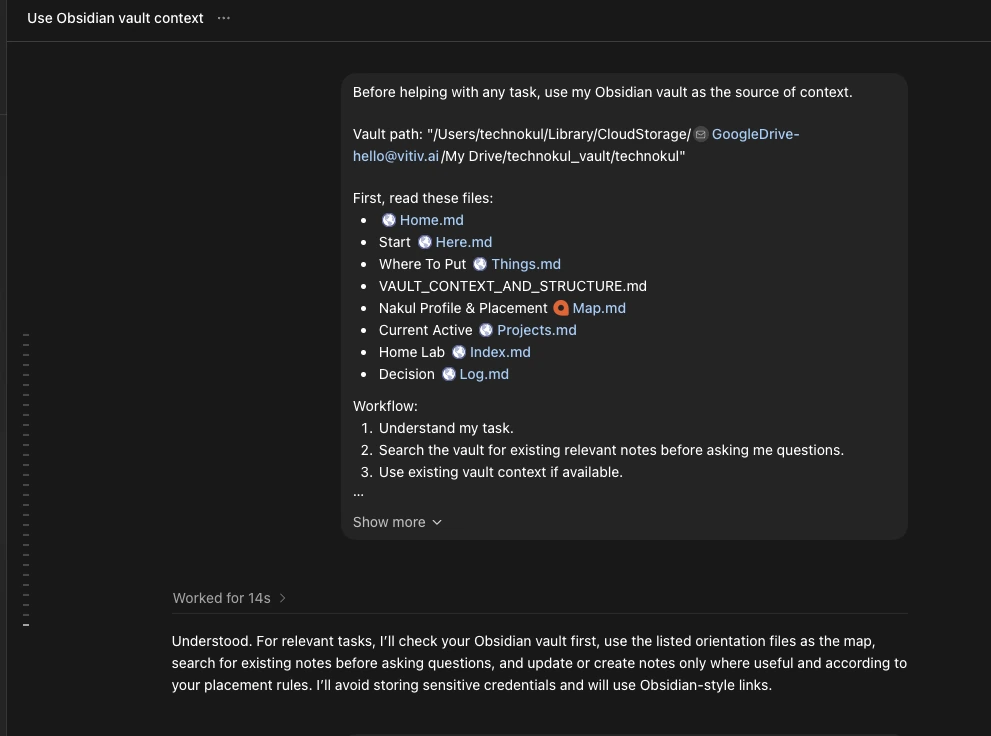Viewport: 991px width, 736px height.
Task: Open the Index.md link
Action: coord(500,353)
